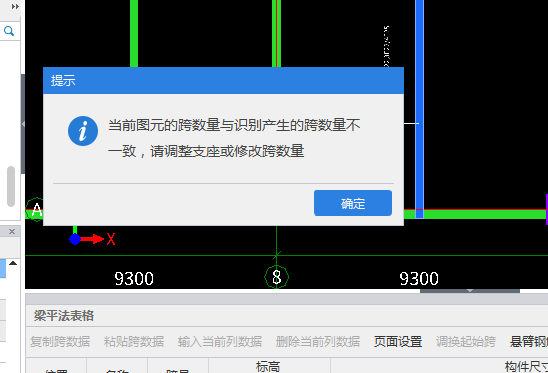
Task: Click axis bubble number 8
Action: [276, 277]
